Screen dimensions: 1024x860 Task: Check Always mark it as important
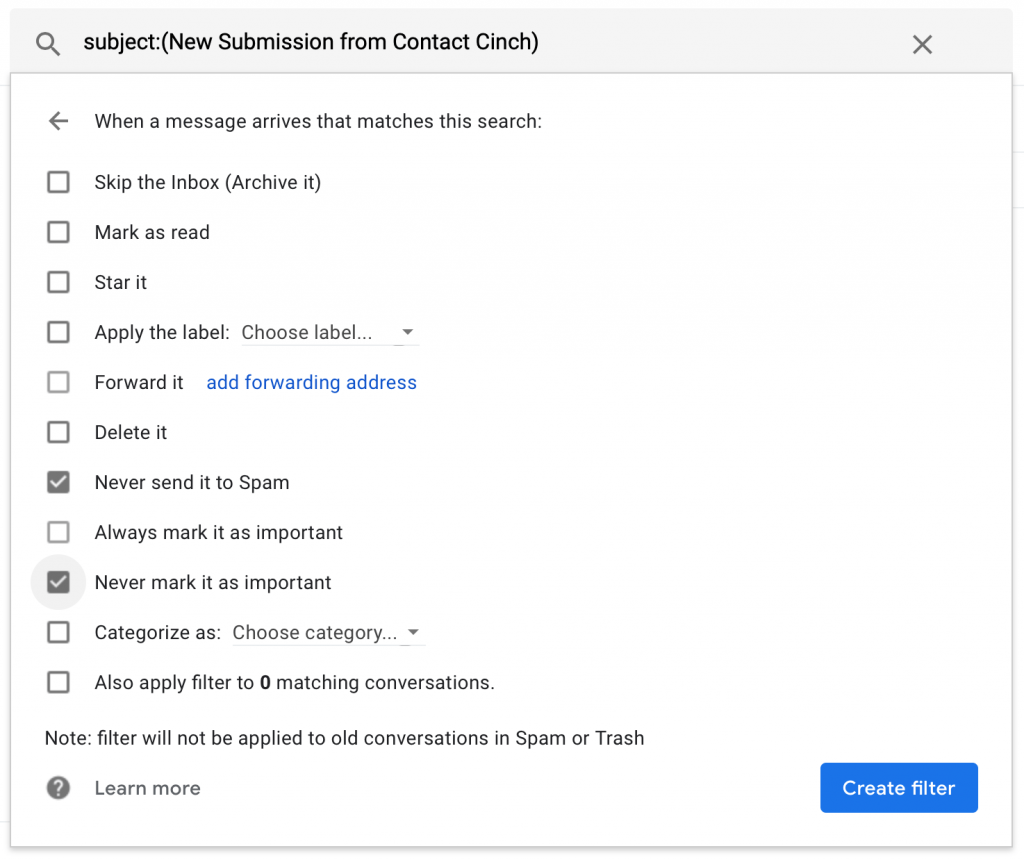59,532
